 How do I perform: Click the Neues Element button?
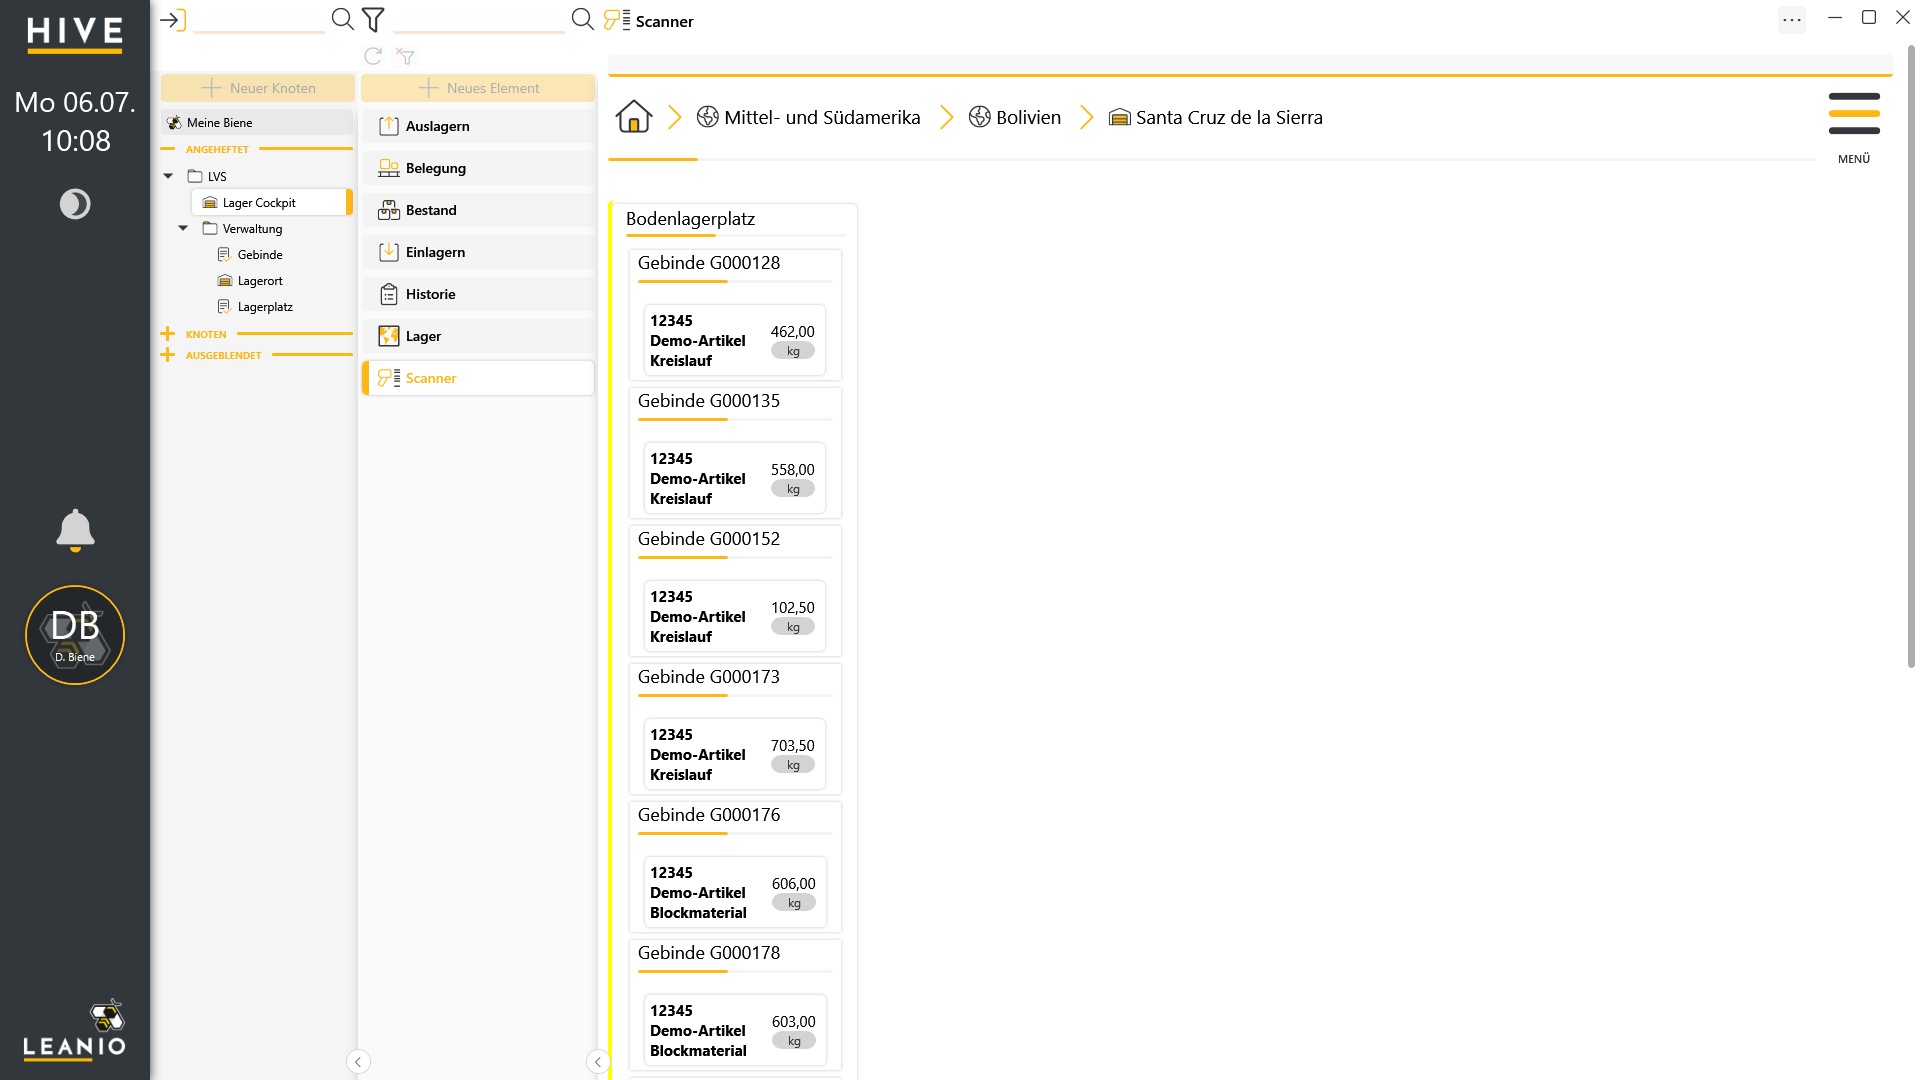478,88
